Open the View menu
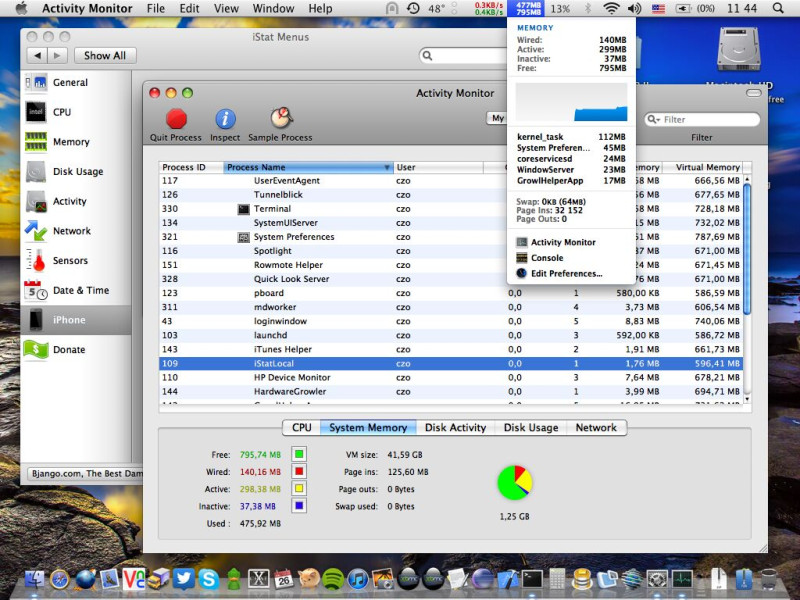This screenshot has height=600, width=800. [x=226, y=9]
